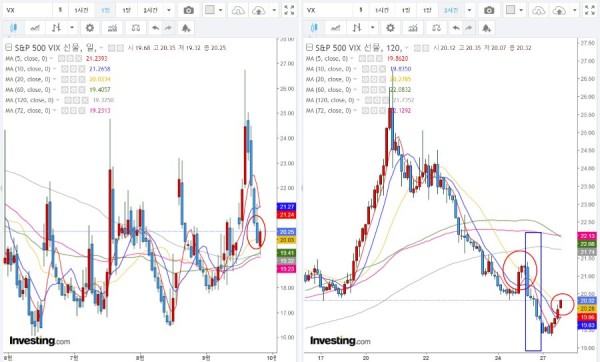Choose the bar chart style icon in the left chart
600x362 pixels.
pyautogui.click(x=57, y=28)
